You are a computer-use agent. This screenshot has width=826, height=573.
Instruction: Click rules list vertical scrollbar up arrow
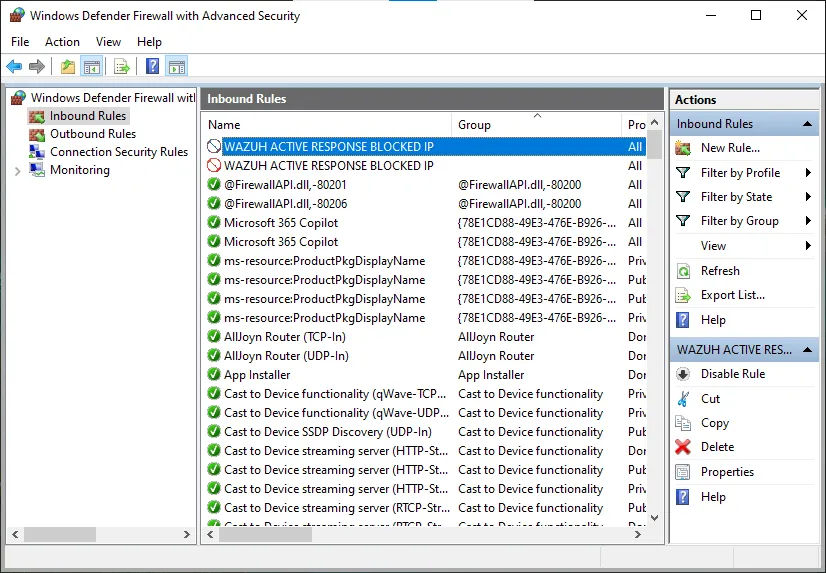654,122
